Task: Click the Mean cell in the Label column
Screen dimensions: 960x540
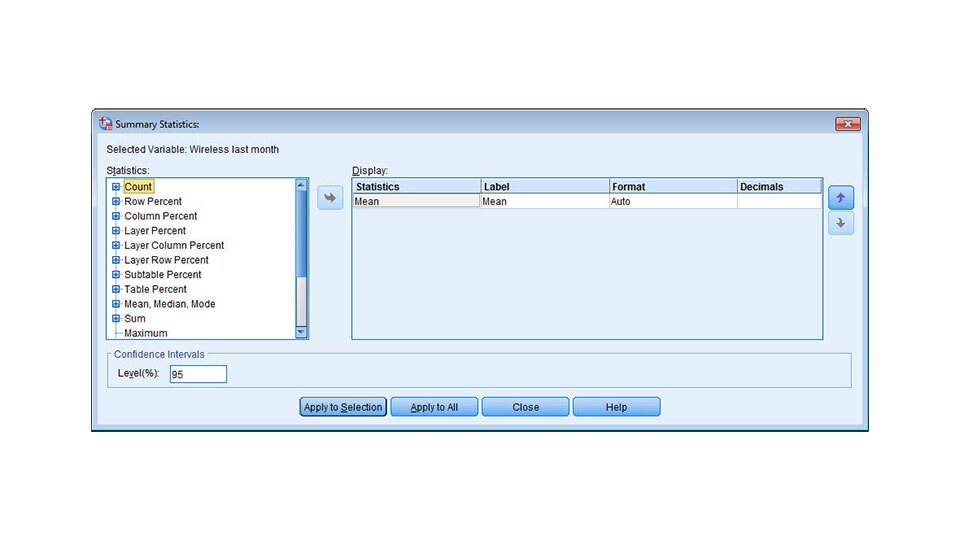Action: click(x=545, y=201)
